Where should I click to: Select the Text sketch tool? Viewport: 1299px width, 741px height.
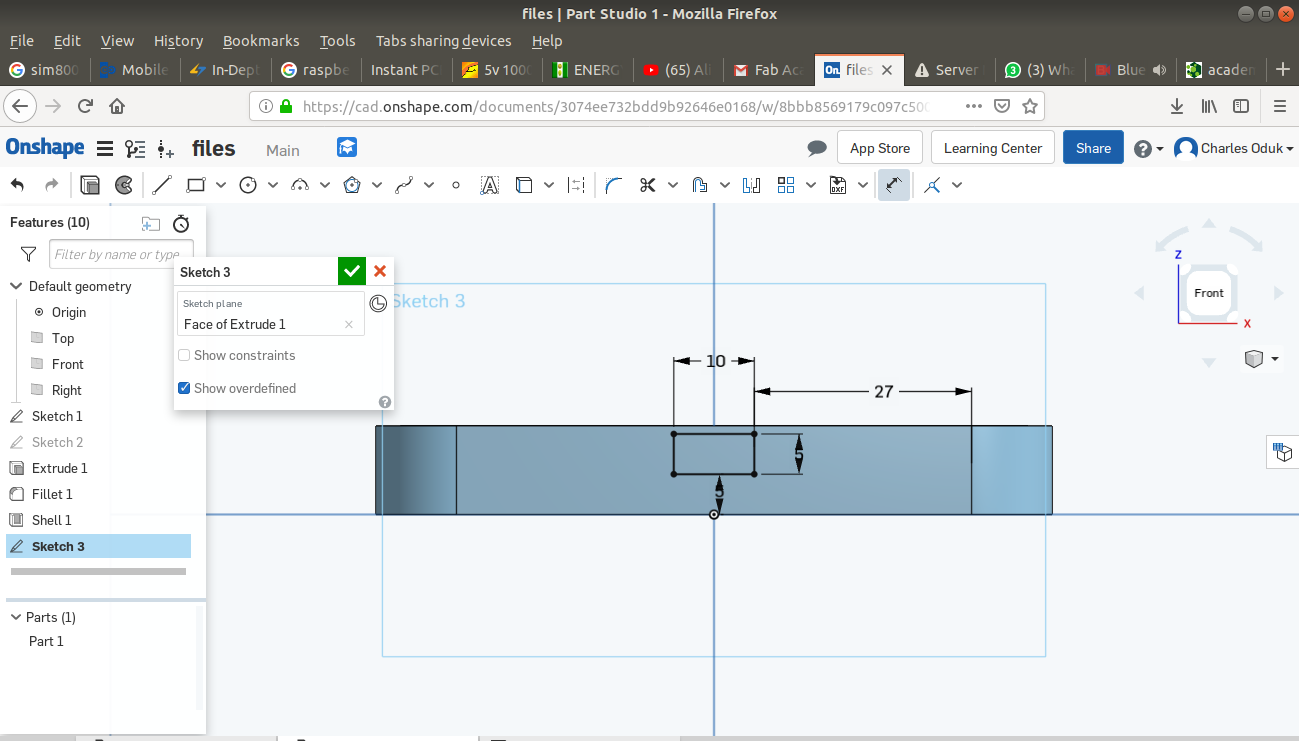pos(490,185)
